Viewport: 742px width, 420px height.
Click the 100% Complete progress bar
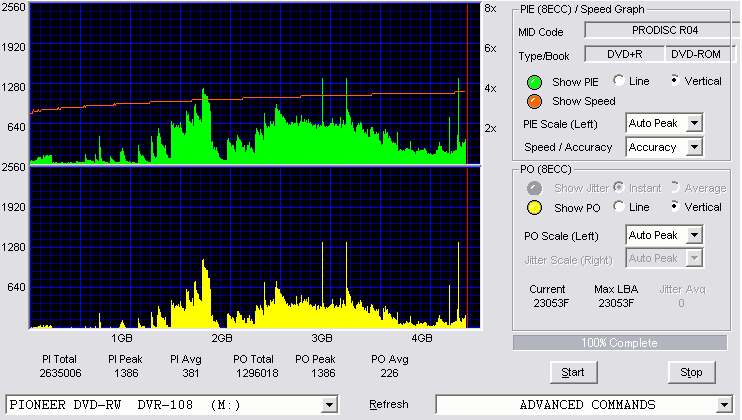coord(619,343)
